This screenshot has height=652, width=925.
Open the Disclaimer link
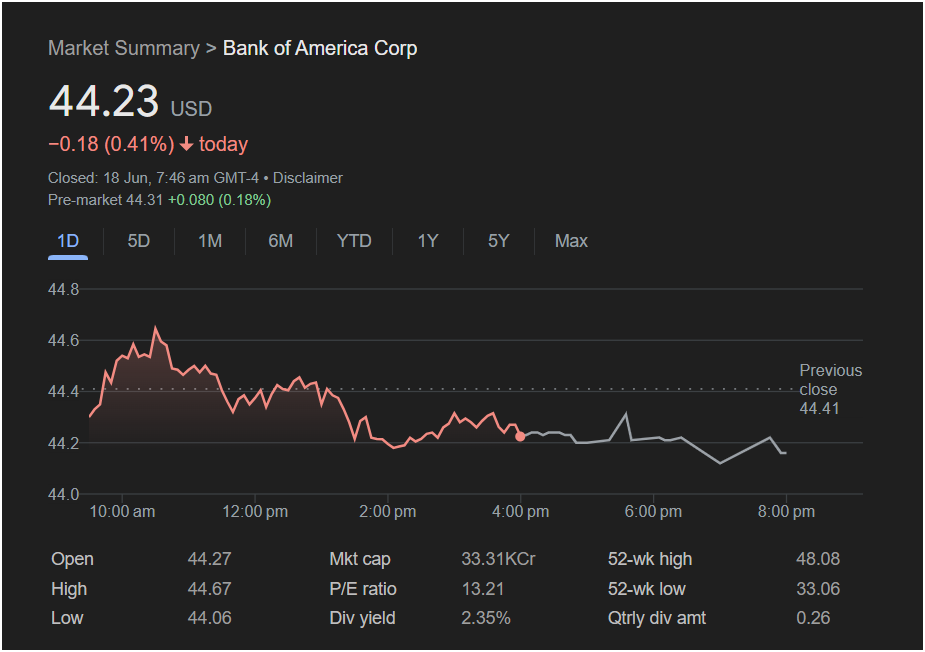pos(308,178)
